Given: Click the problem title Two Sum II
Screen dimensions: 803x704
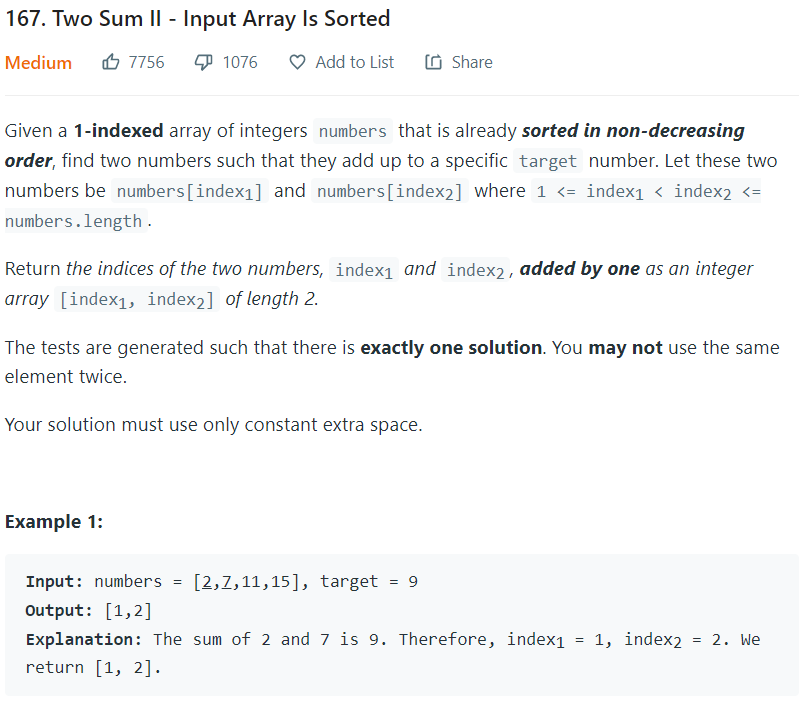Looking at the screenshot, I should coord(198,19).
